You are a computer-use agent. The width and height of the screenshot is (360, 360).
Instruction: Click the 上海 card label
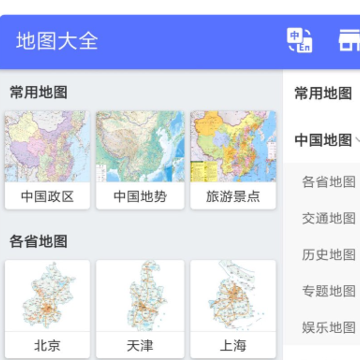[x=233, y=346]
